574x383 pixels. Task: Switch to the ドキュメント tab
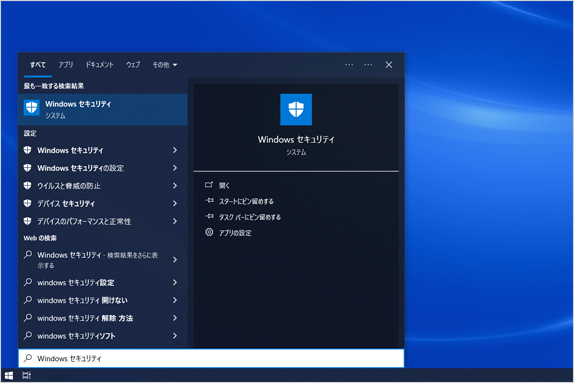click(100, 65)
